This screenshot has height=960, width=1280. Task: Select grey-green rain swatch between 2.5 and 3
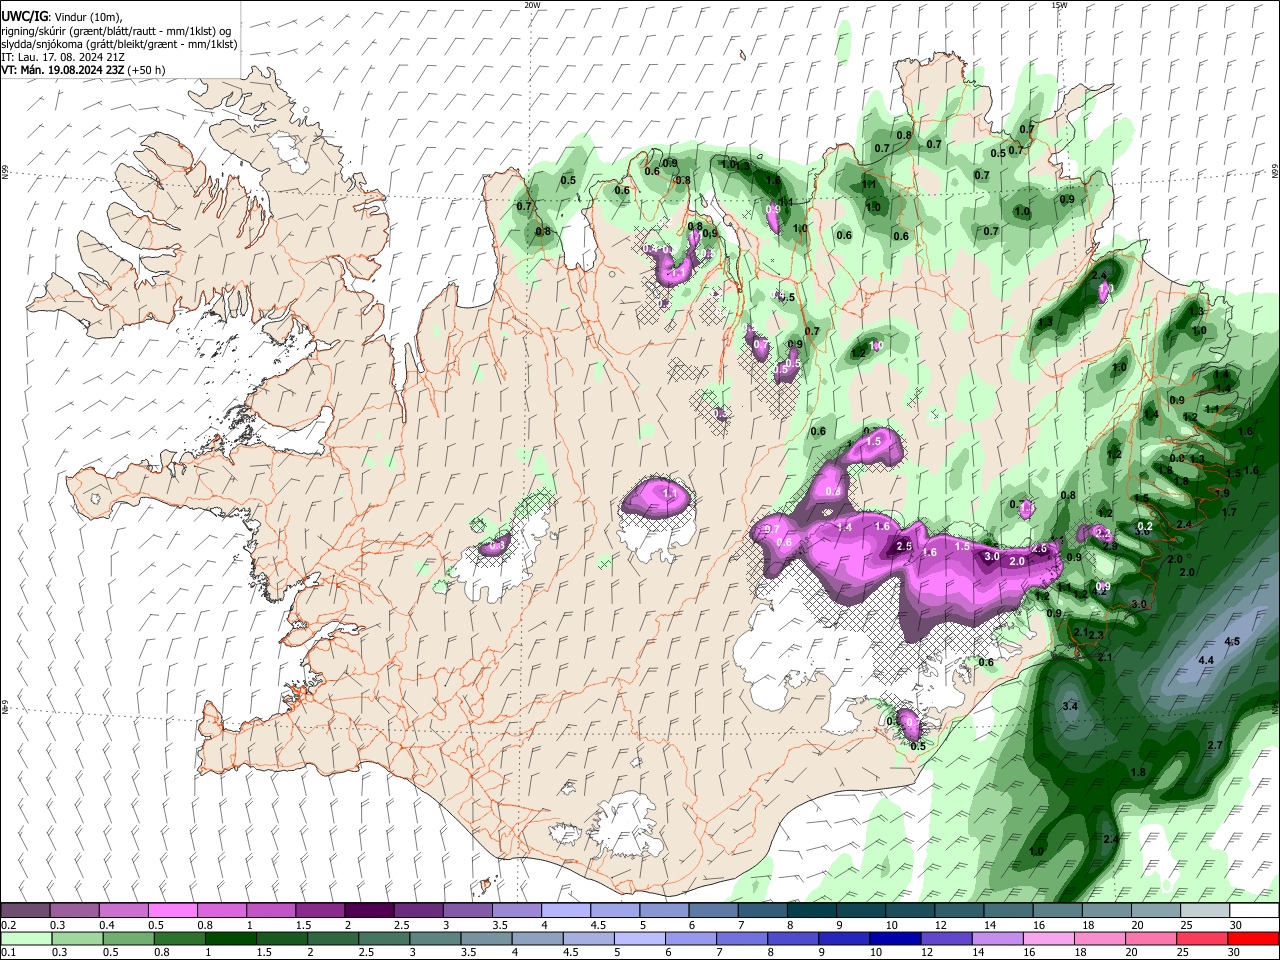(x=384, y=939)
